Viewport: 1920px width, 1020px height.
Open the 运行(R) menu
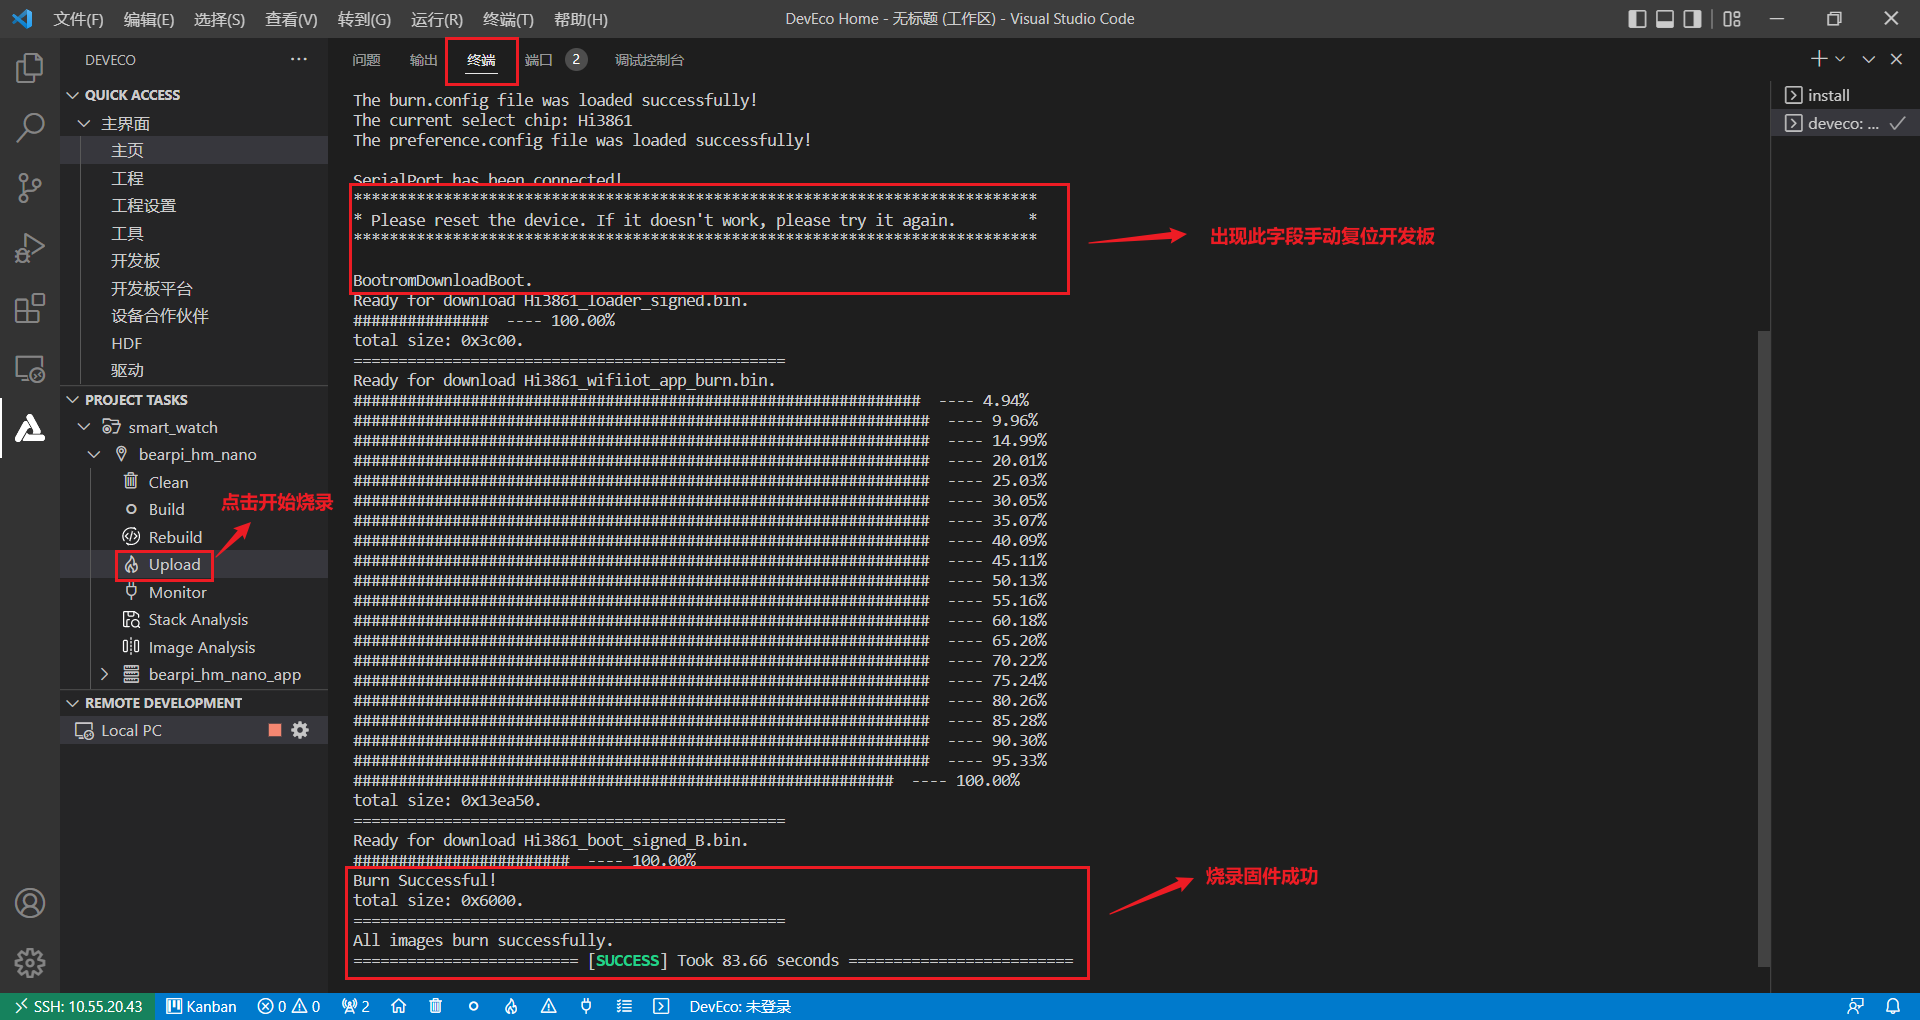[x=437, y=19]
